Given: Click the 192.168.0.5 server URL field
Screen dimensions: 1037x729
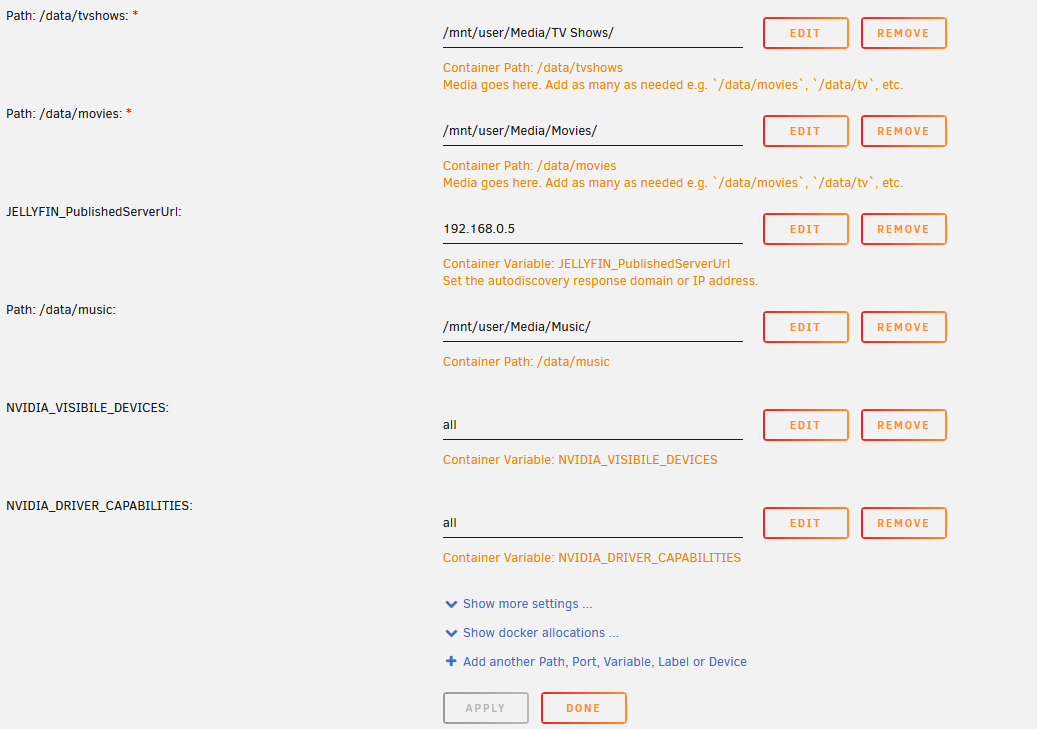Looking at the screenshot, I should tap(592, 229).
